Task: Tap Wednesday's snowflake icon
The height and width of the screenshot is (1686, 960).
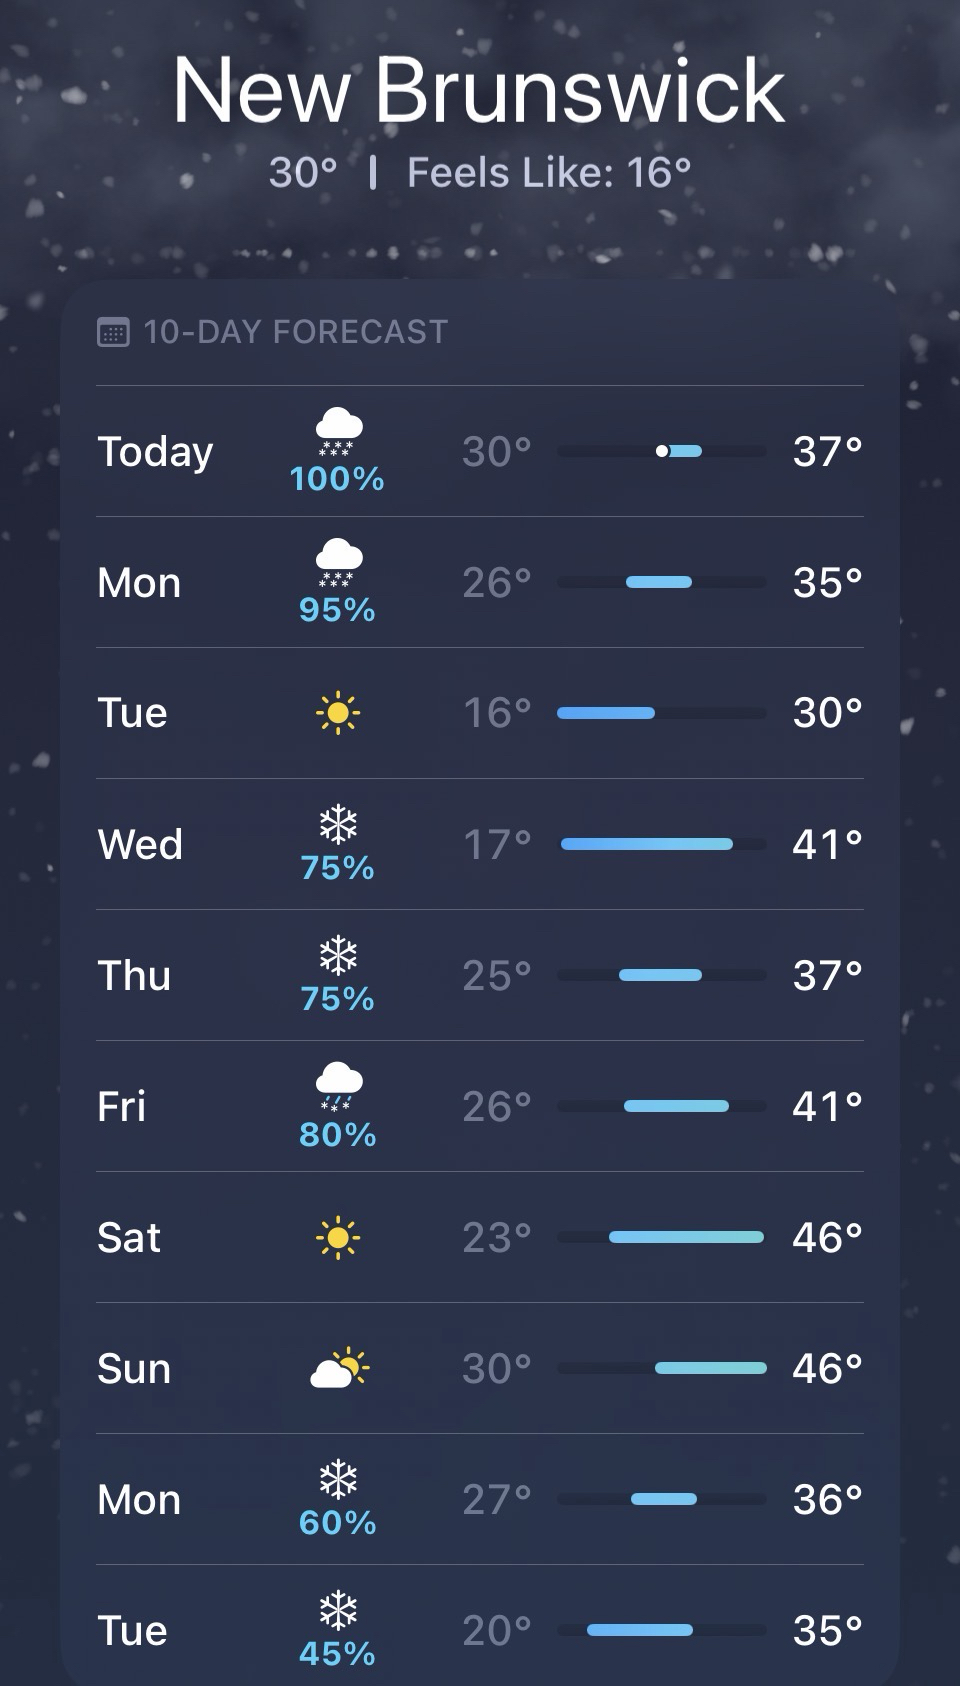Action: tap(338, 825)
